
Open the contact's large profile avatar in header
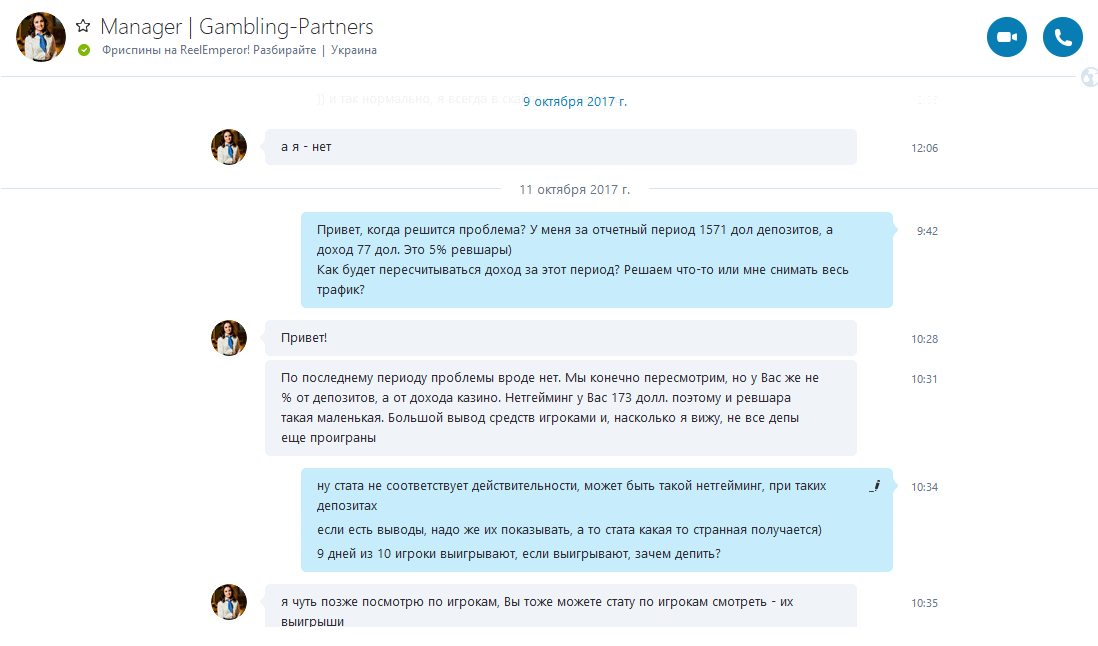tap(41, 37)
